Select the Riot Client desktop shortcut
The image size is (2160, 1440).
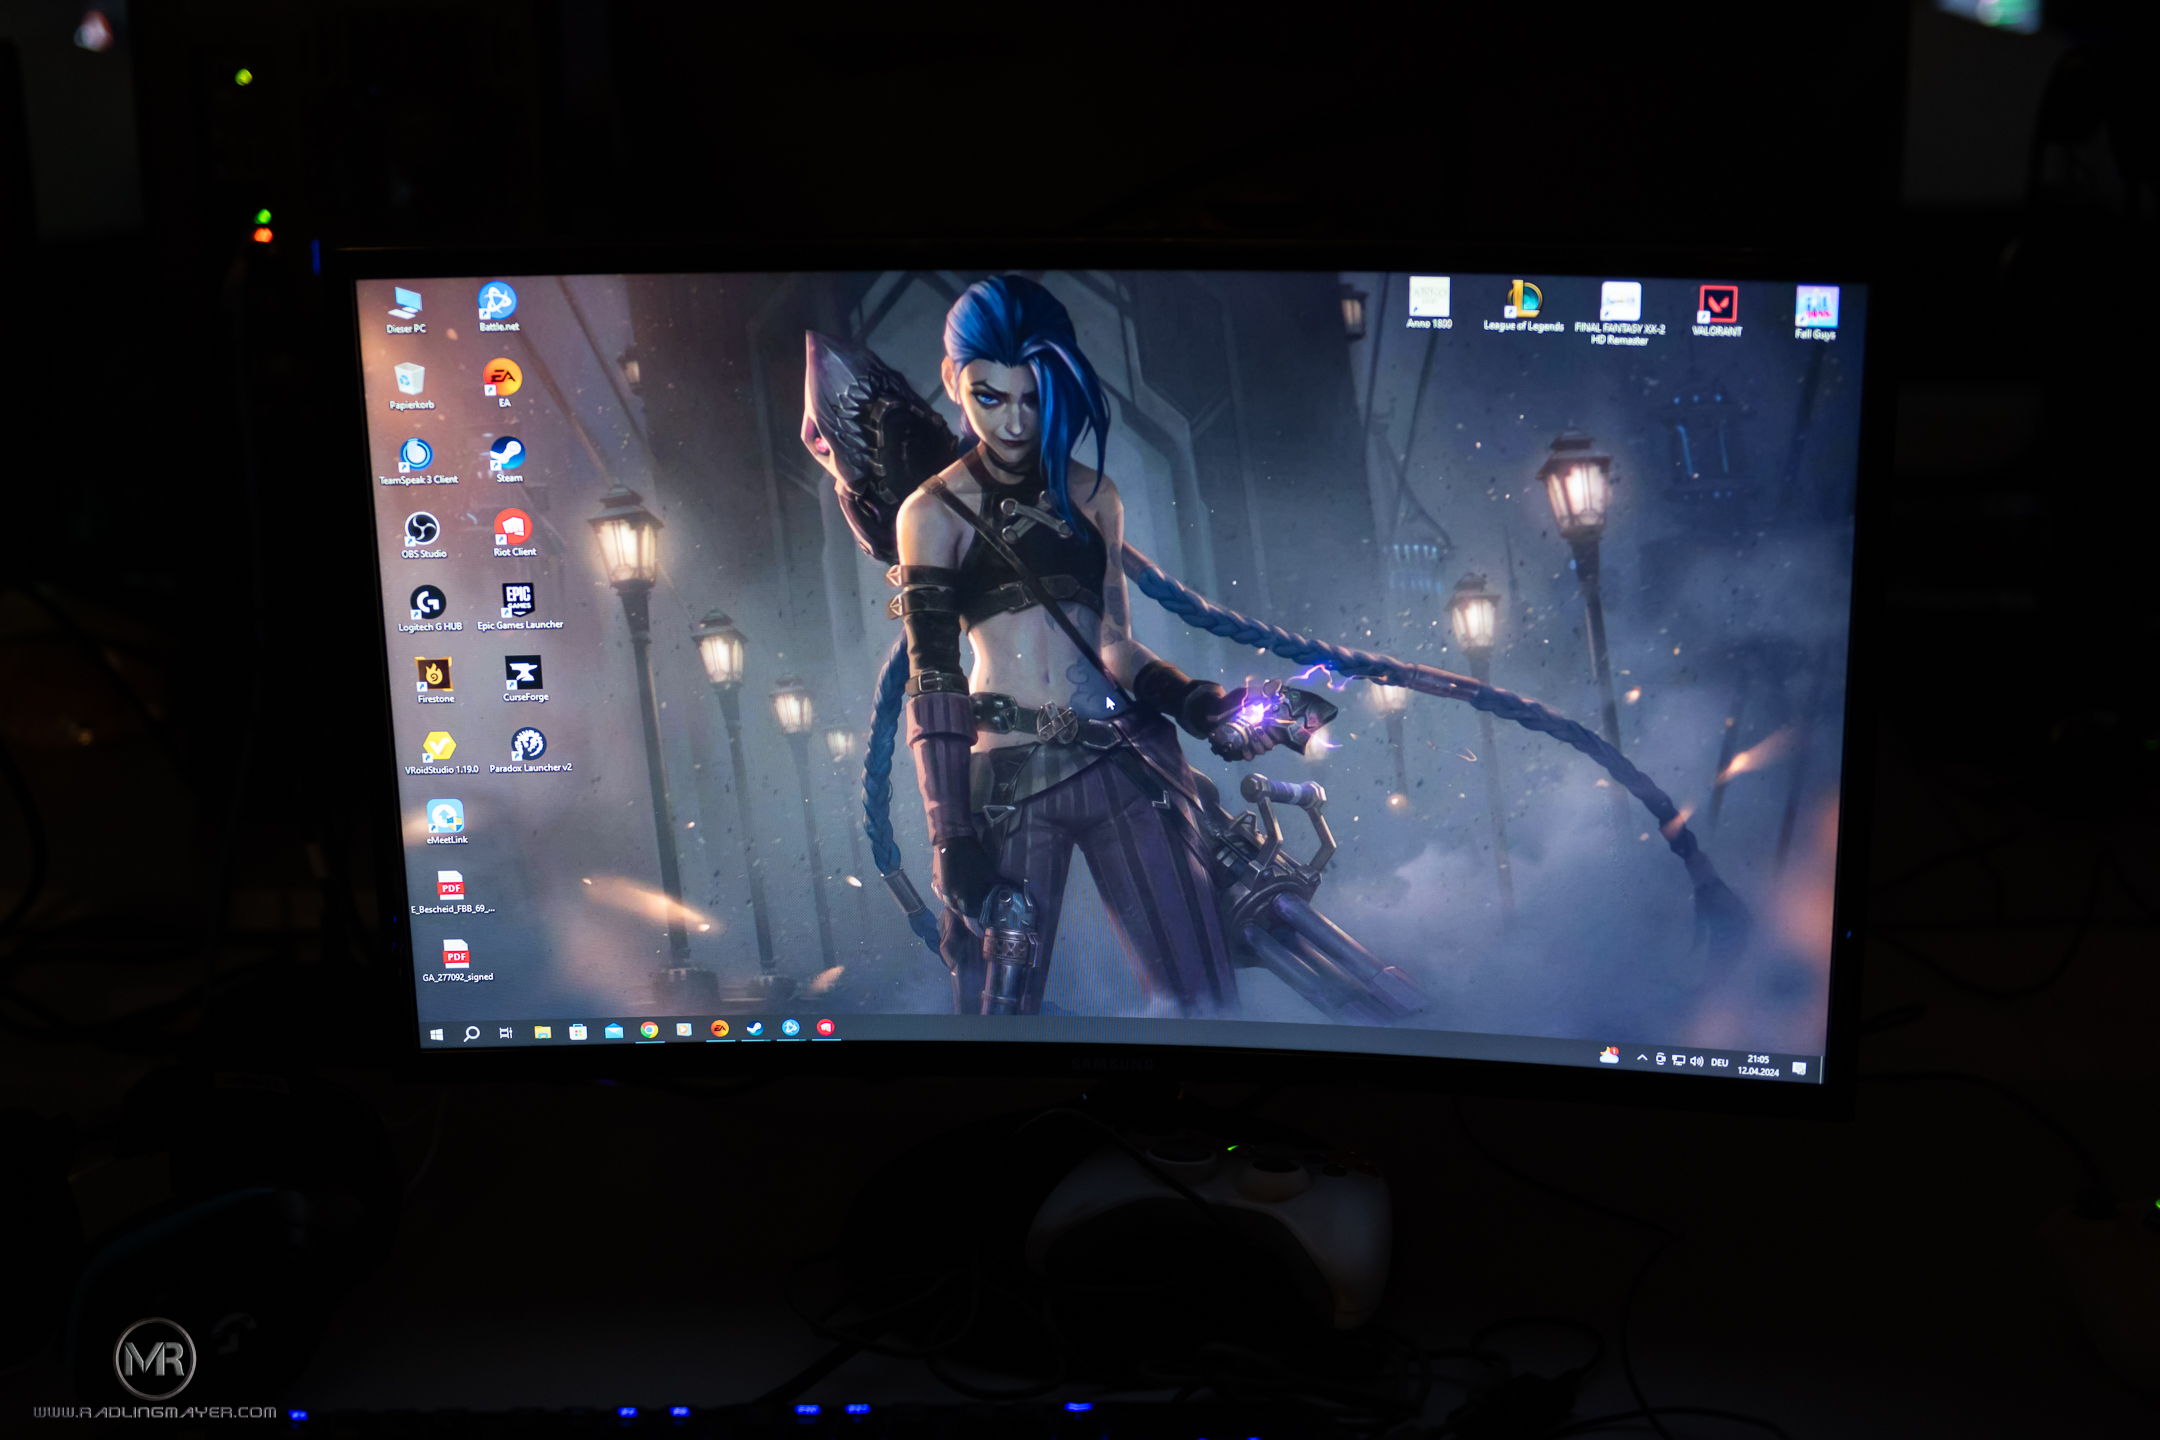point(513,532)
